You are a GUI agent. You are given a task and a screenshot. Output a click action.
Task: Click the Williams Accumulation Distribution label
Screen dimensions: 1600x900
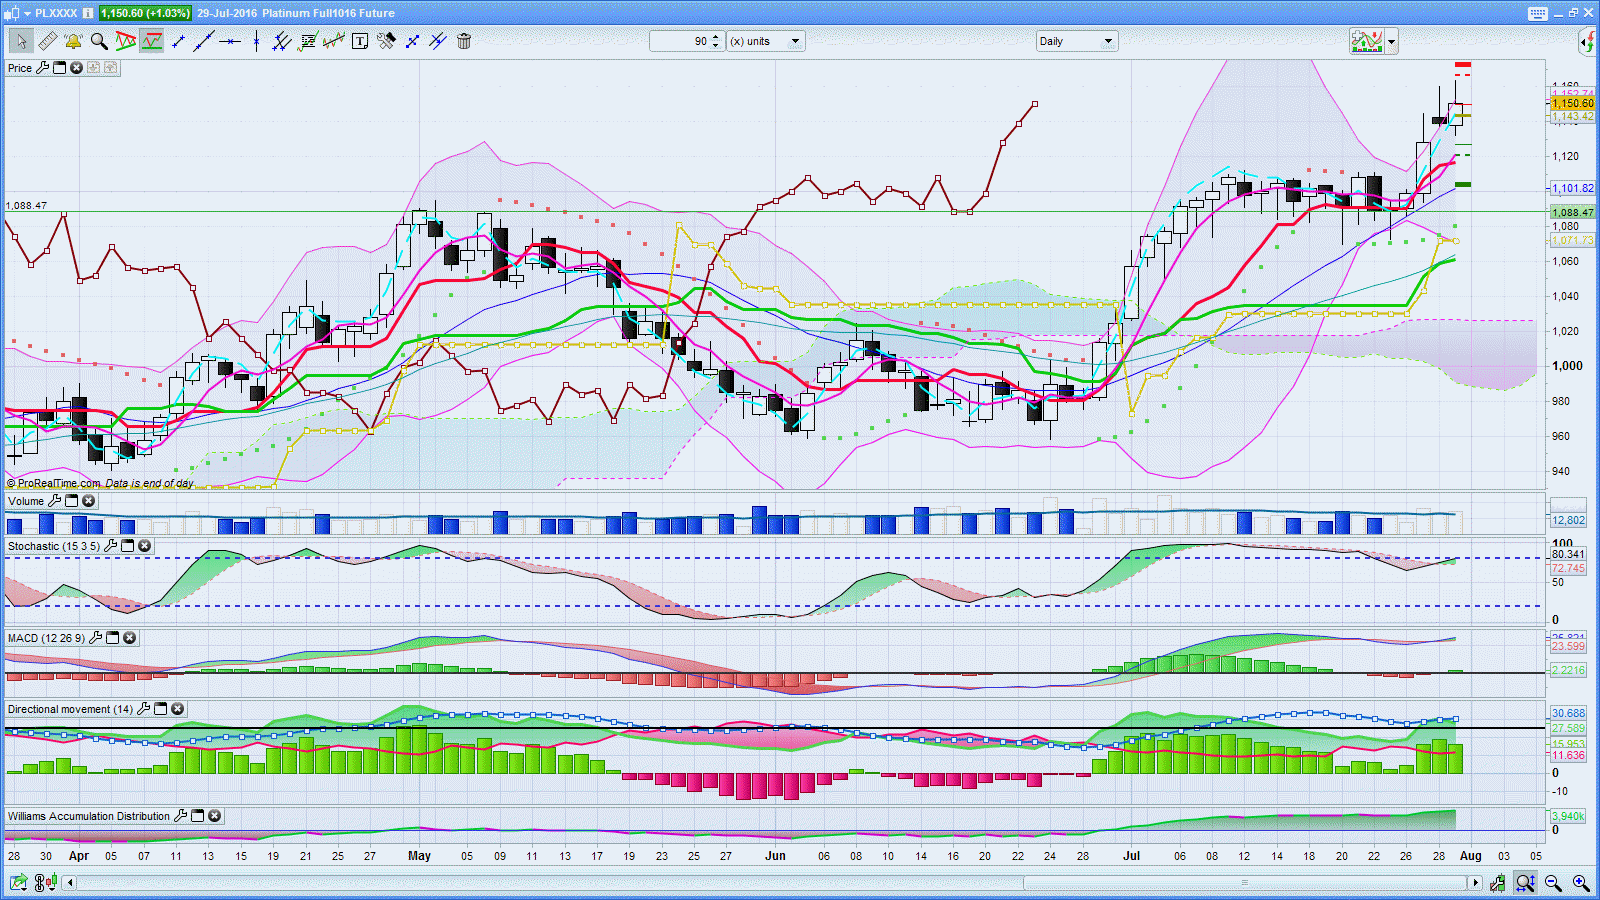pyautogui.click(x=89, y=816)
